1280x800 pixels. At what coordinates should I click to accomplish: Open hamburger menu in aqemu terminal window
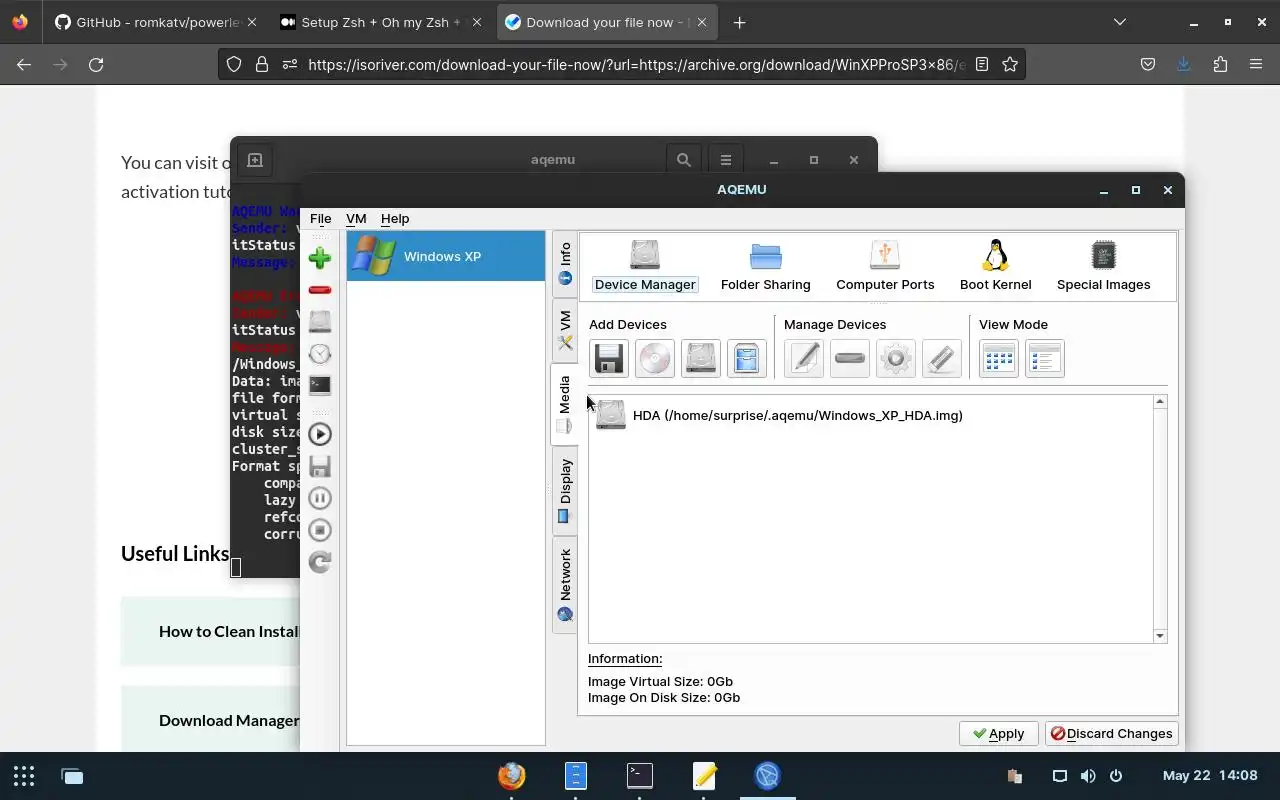[x=726, y=160]
